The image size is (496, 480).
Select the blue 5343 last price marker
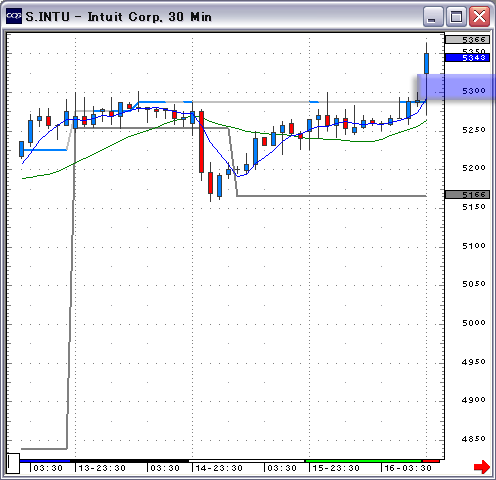[467, 58]
